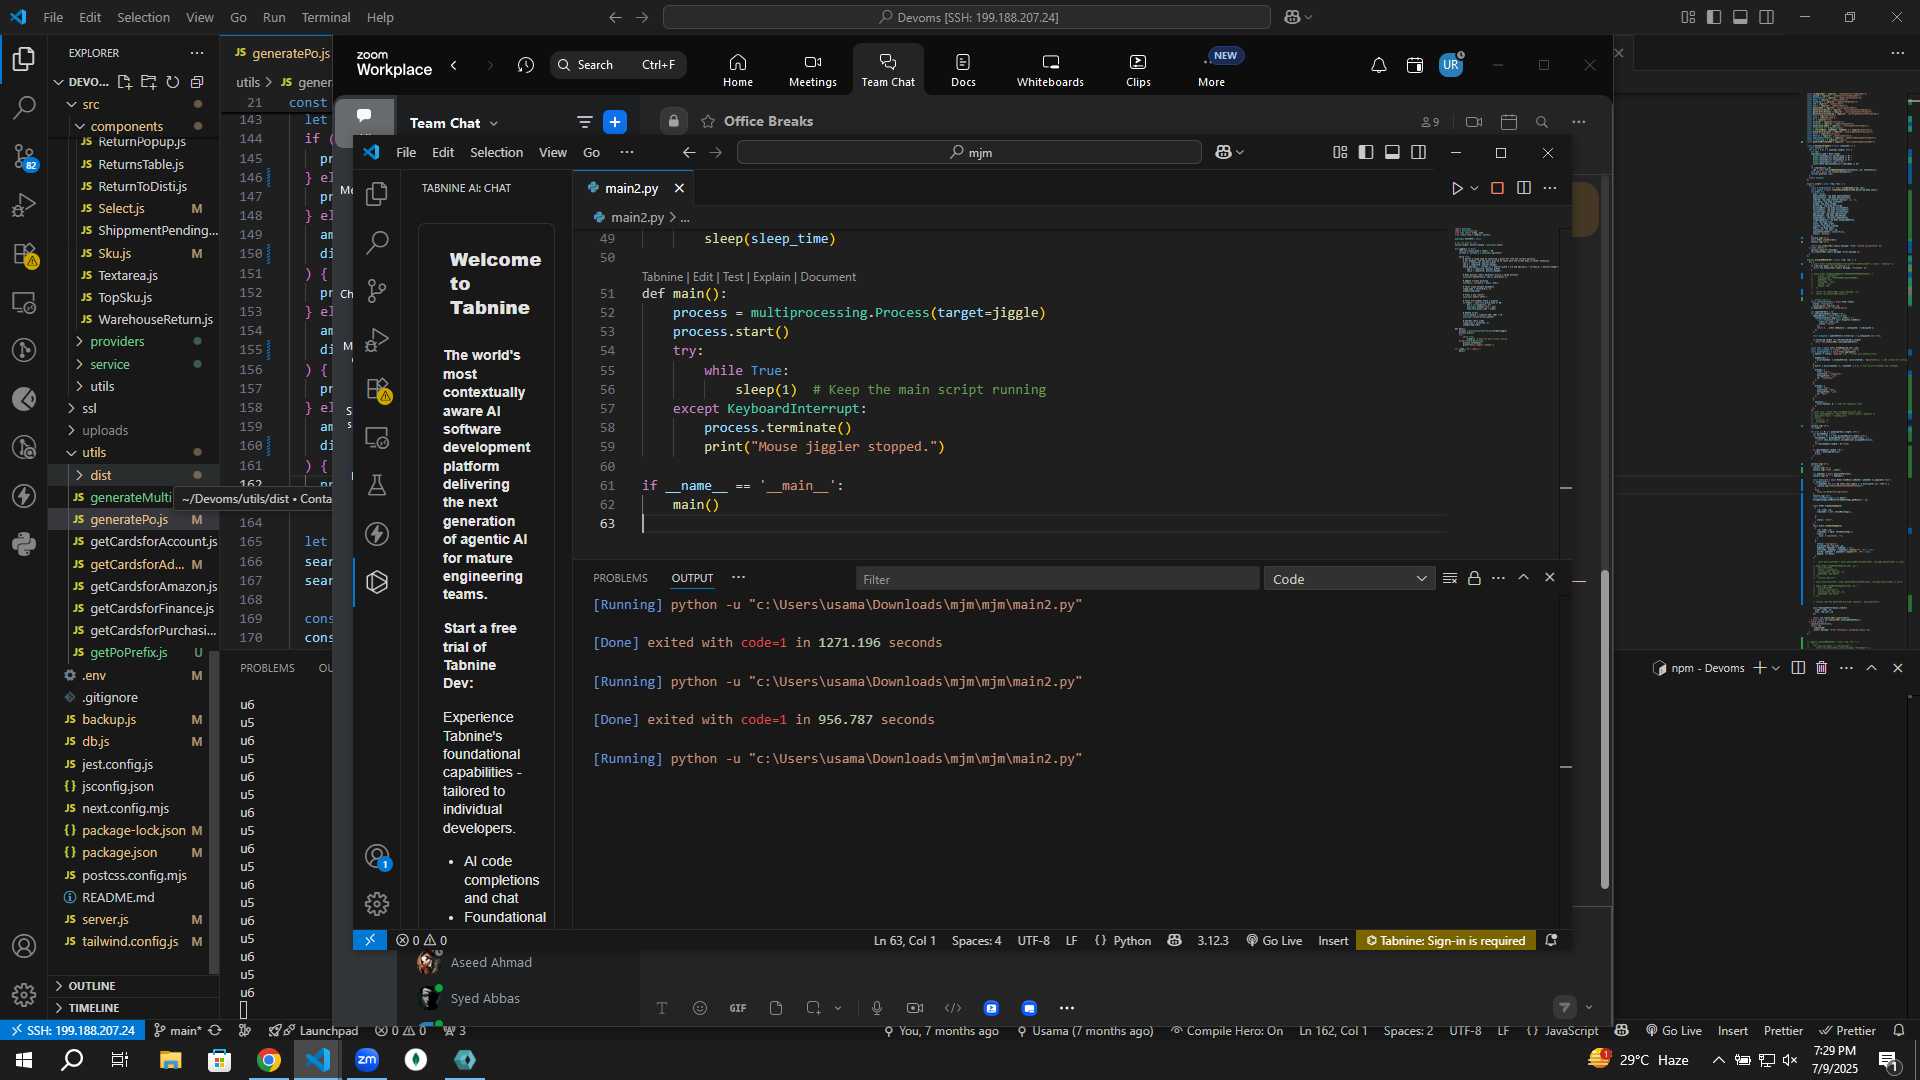Split the main2.py editor right
The image size is (1920, 1080).
click(x=1524, y=188)
